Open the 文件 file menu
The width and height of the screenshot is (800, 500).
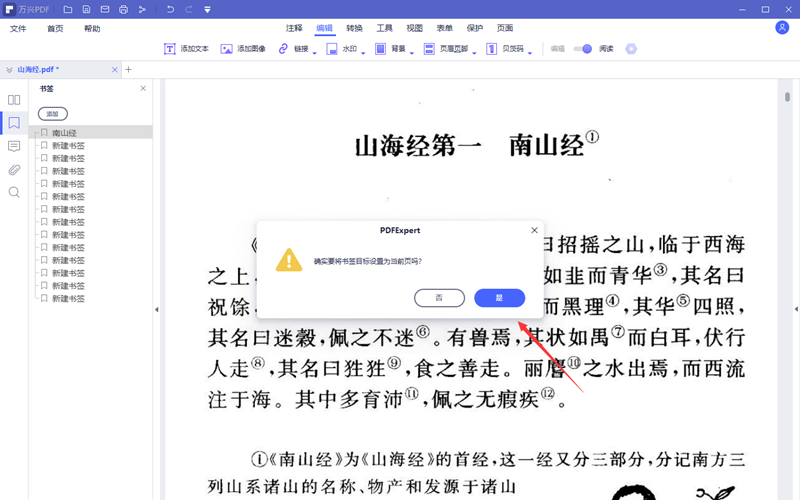click(x=19, y=29)
